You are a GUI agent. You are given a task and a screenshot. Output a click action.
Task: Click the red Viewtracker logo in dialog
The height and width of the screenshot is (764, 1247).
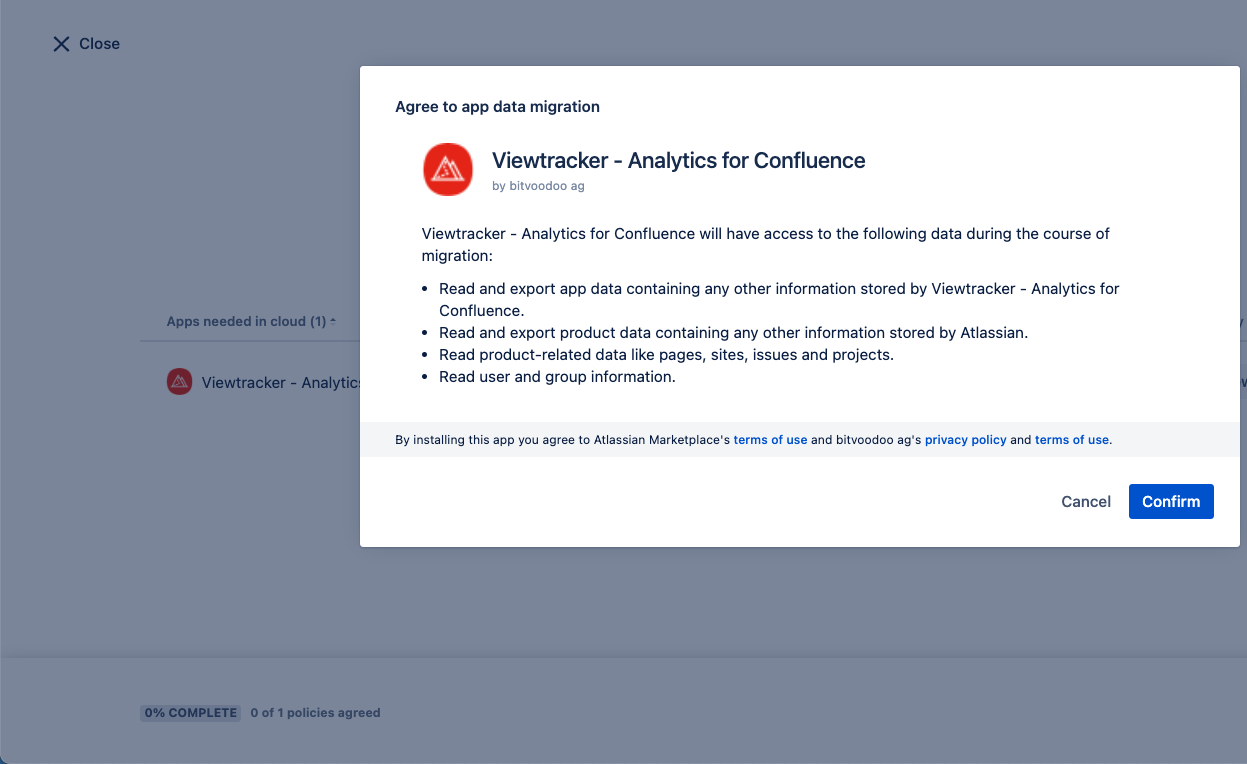pyautogui.click(x=448, y=169)
